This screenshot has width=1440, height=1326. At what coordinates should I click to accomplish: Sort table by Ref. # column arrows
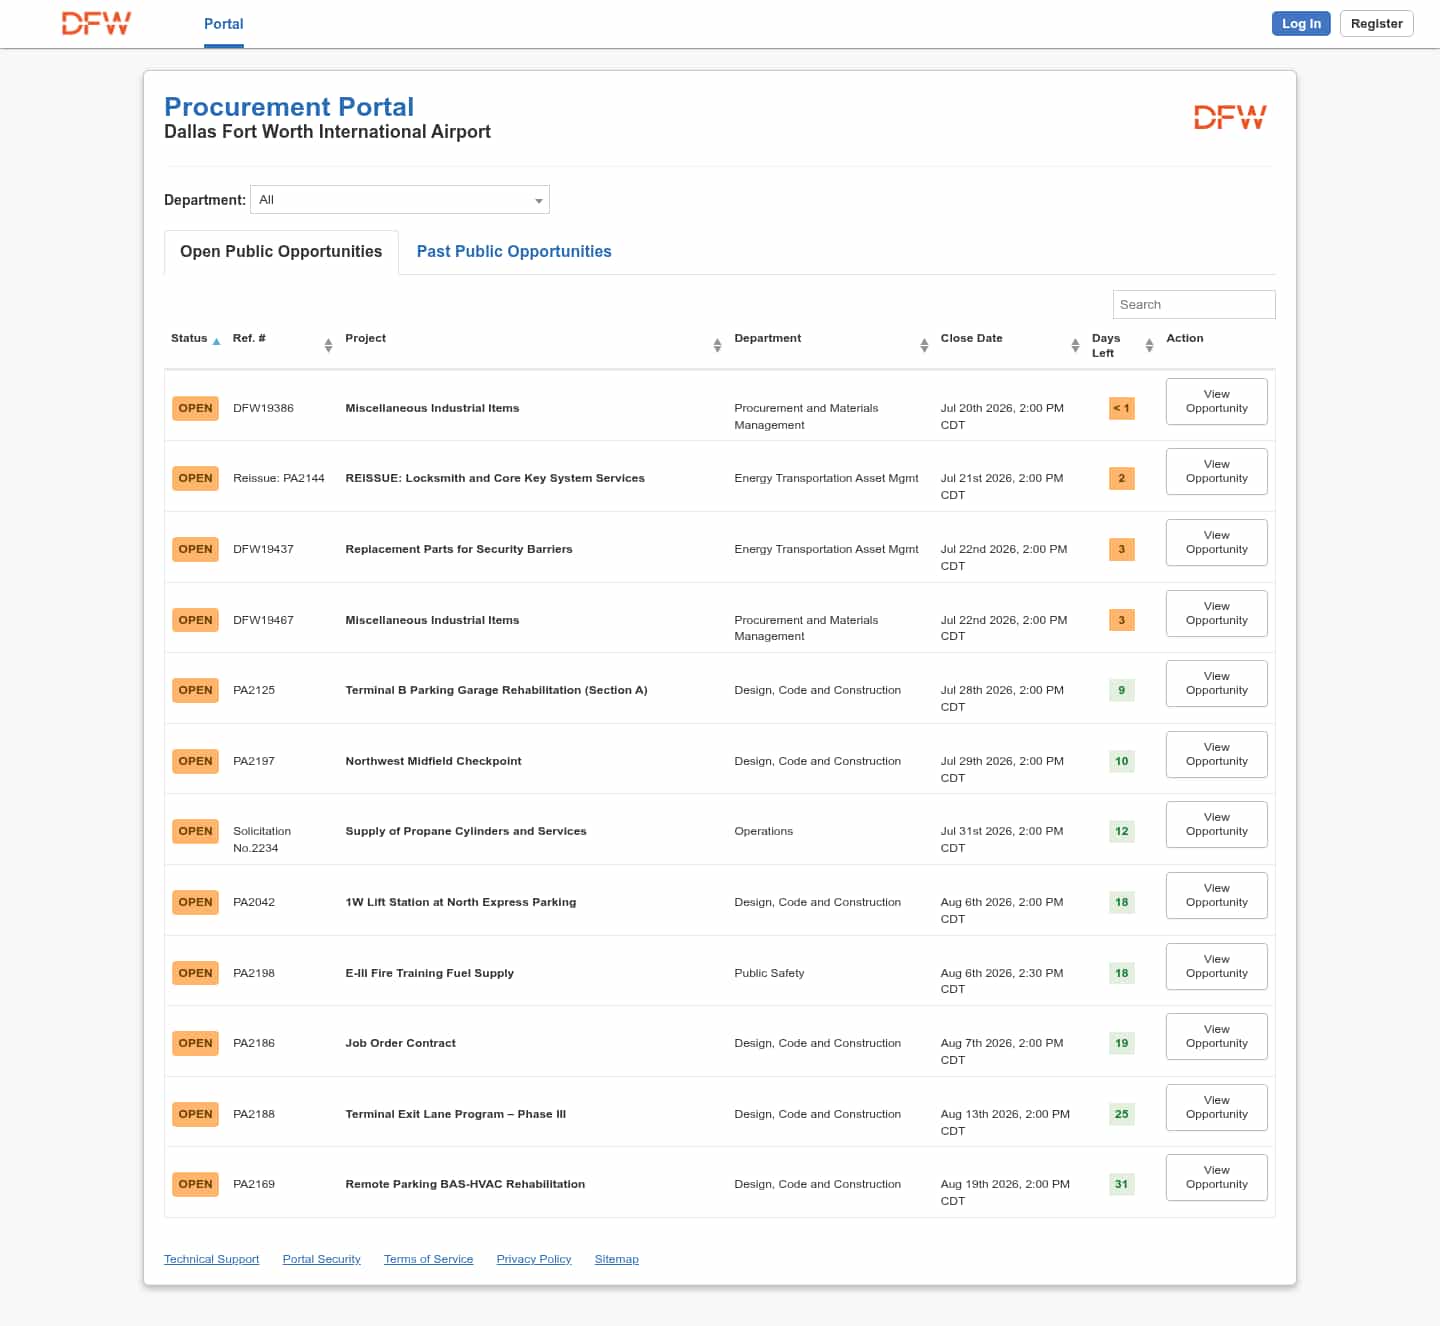328,345
